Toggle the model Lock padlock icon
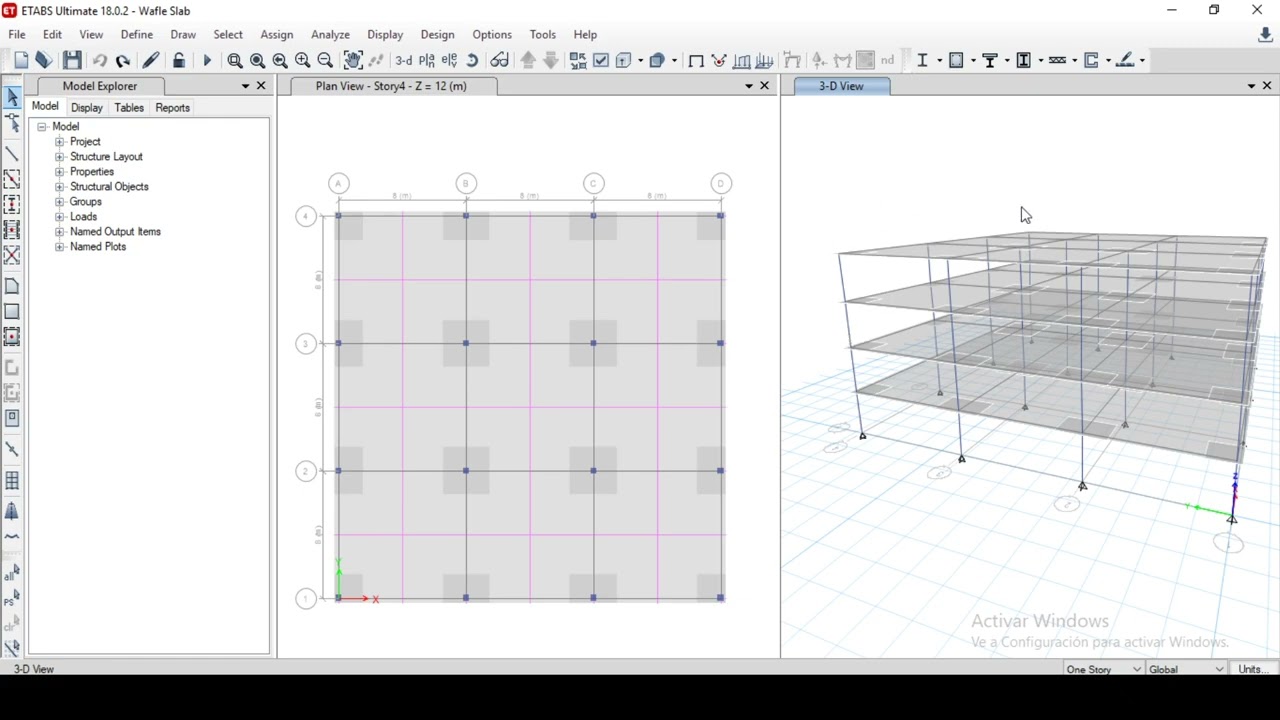1280x720 pixels. point(178,60)
